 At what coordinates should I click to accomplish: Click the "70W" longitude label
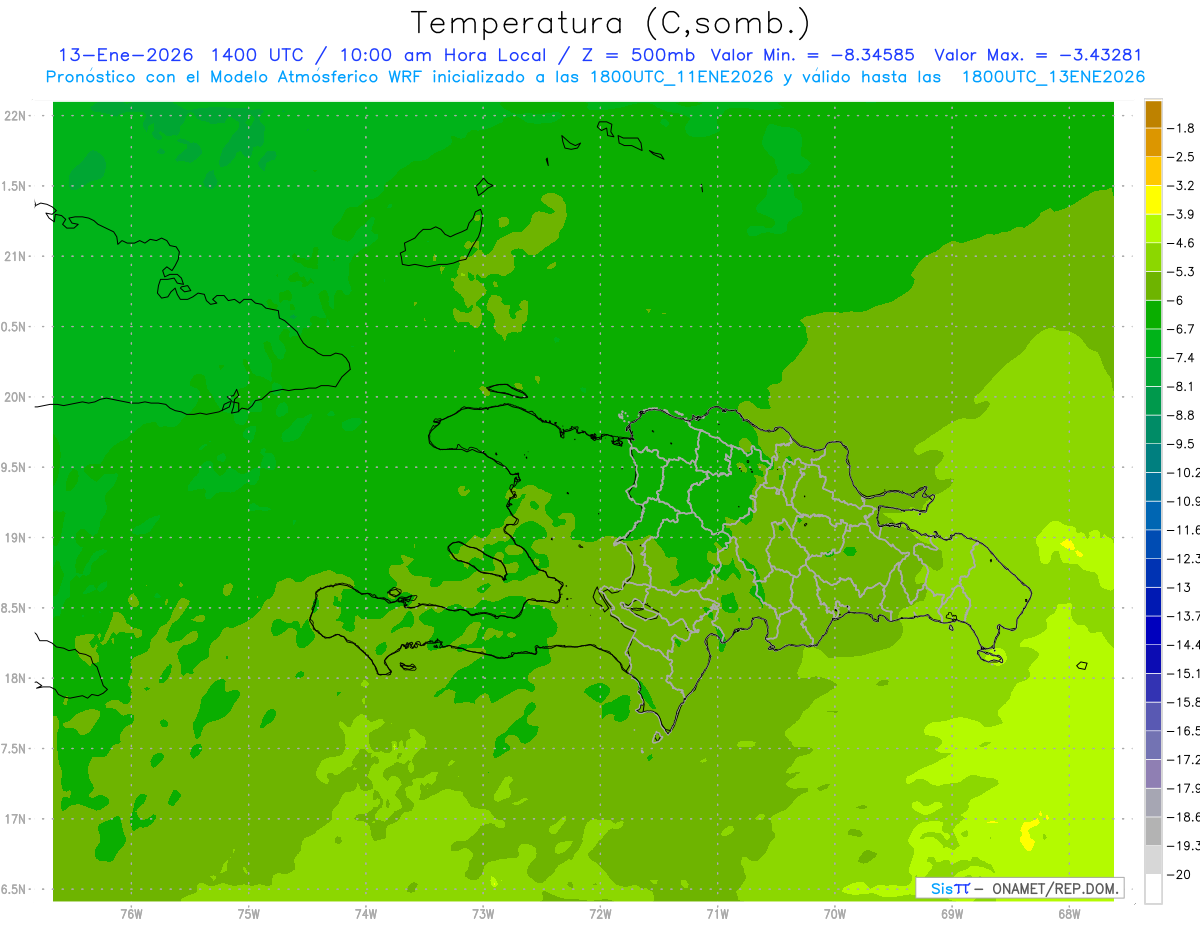834,914
